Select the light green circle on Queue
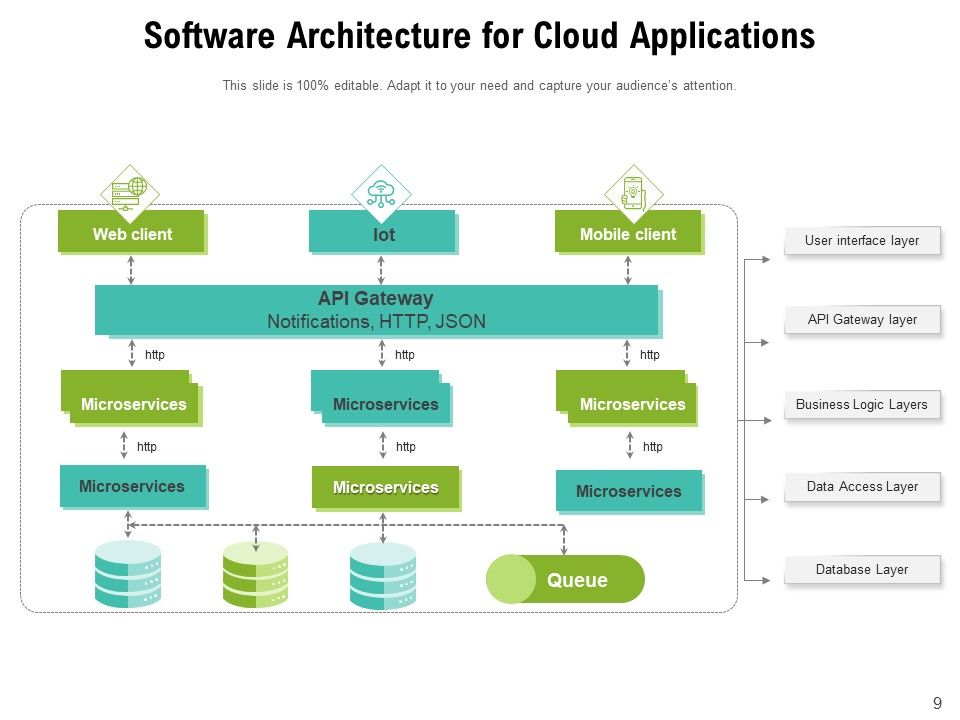Screen dimensions: 960x720 point(513,578)
